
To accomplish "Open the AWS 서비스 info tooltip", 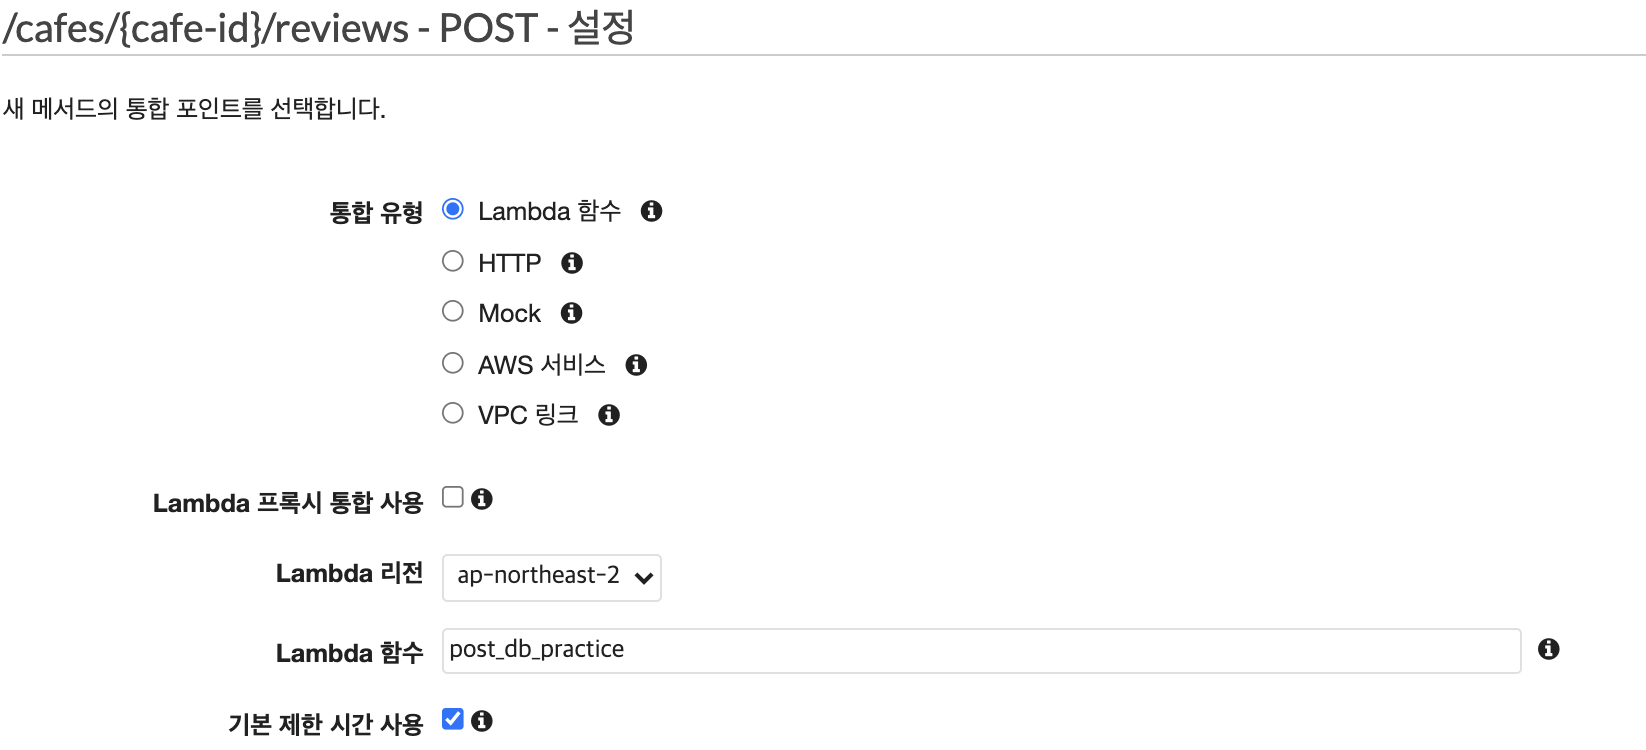I will click(x=637, y=363).
